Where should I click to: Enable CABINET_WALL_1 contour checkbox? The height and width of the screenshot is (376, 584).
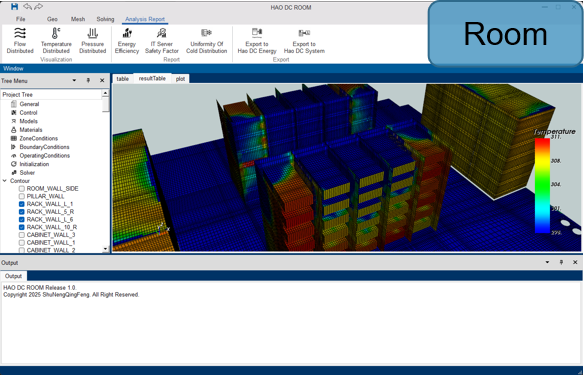(22, 243)
